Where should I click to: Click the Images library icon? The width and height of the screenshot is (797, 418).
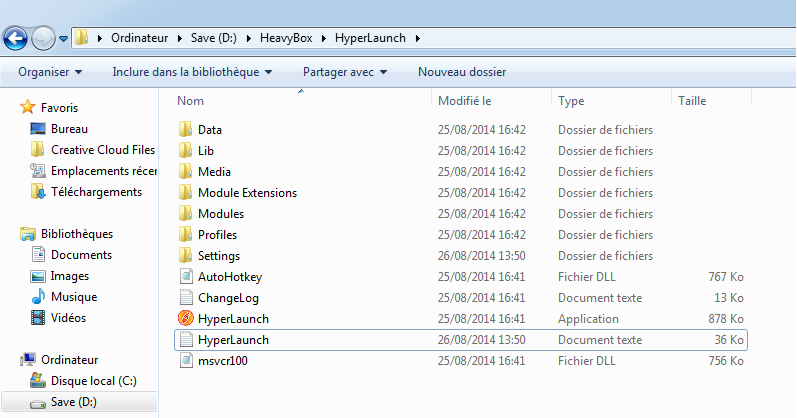pos(38,276)
